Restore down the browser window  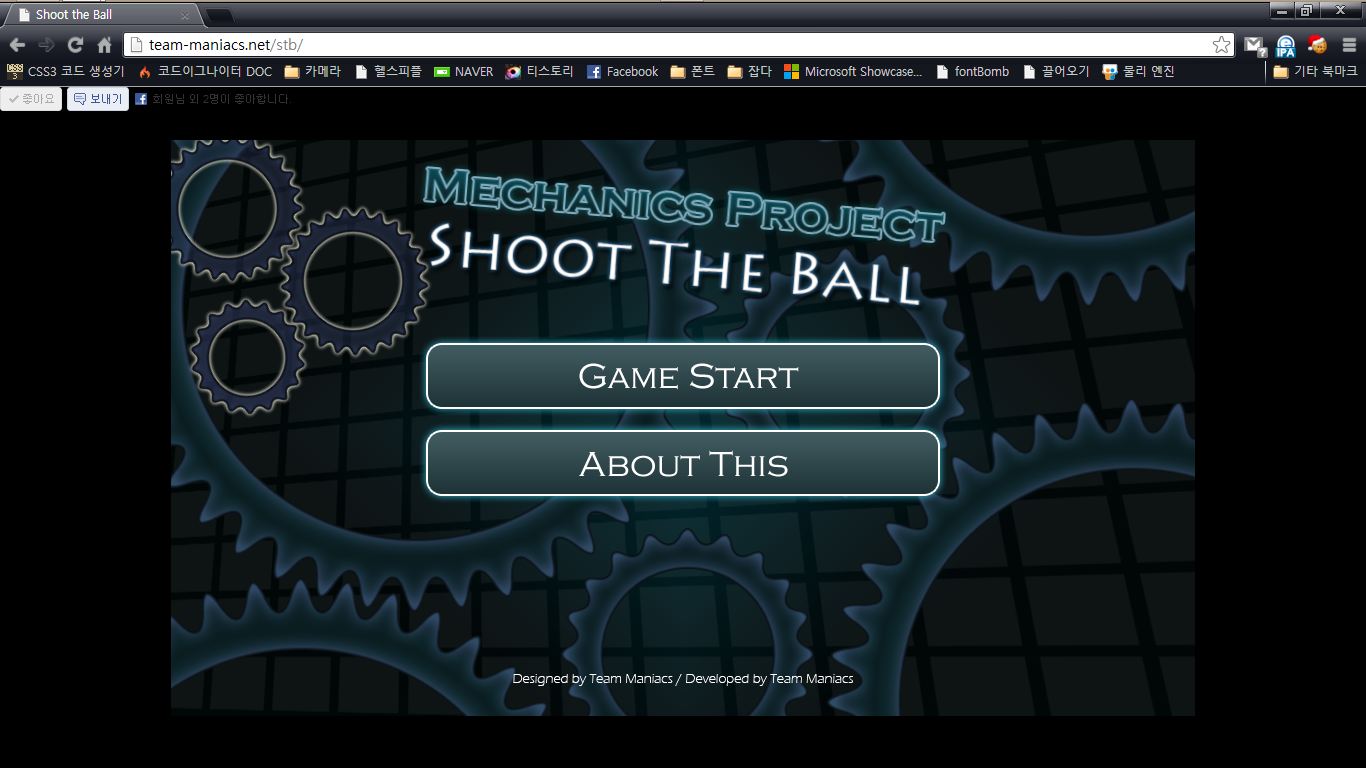point(1306,10)
